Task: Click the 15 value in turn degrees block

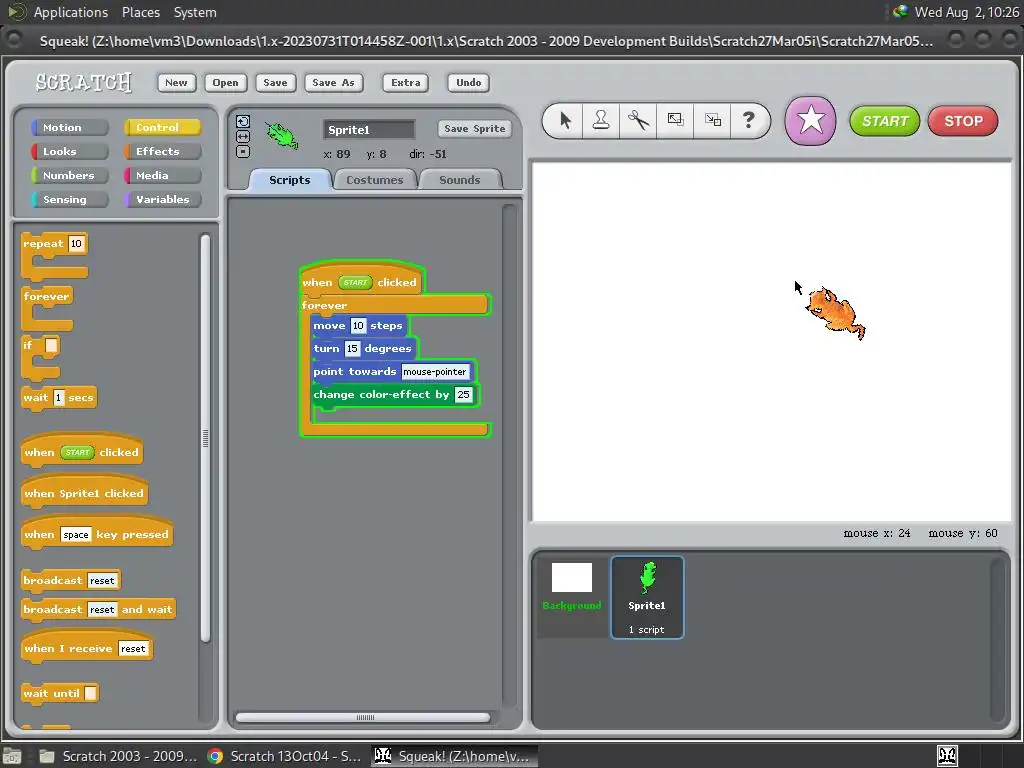Action: tap(352, 348)
